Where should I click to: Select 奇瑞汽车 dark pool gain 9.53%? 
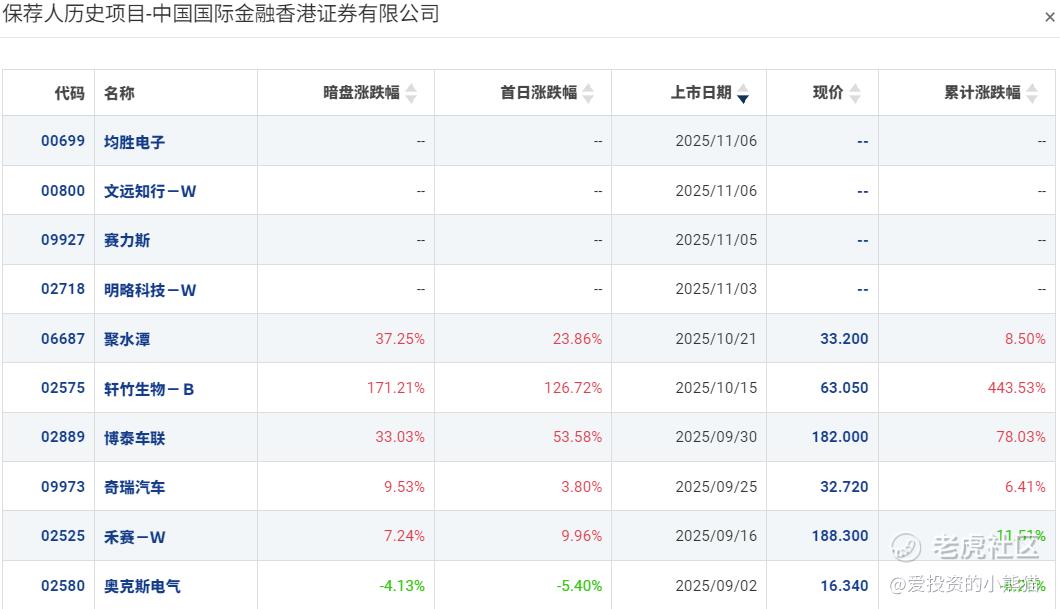point(404,486)
